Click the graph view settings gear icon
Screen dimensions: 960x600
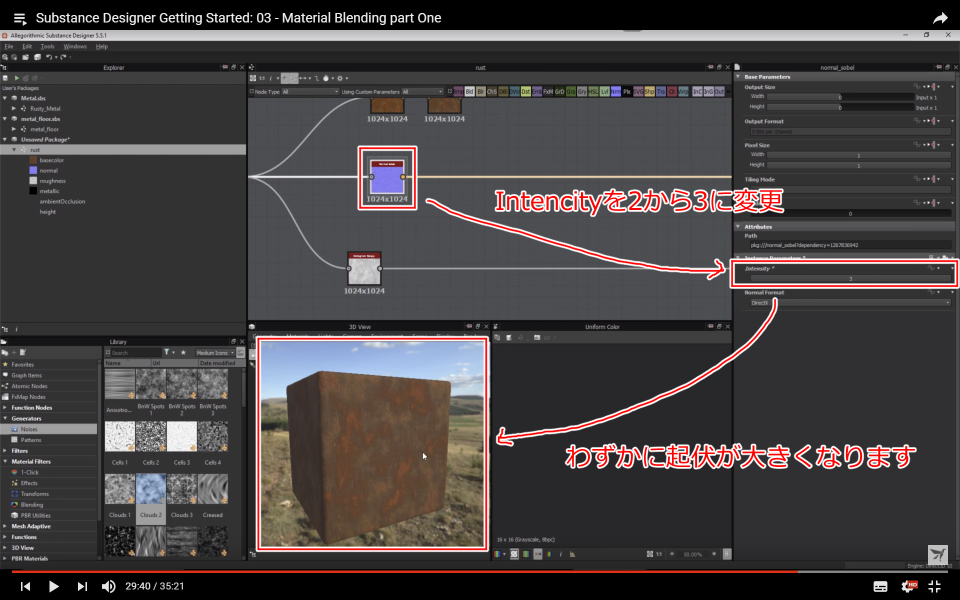[340, 78]
